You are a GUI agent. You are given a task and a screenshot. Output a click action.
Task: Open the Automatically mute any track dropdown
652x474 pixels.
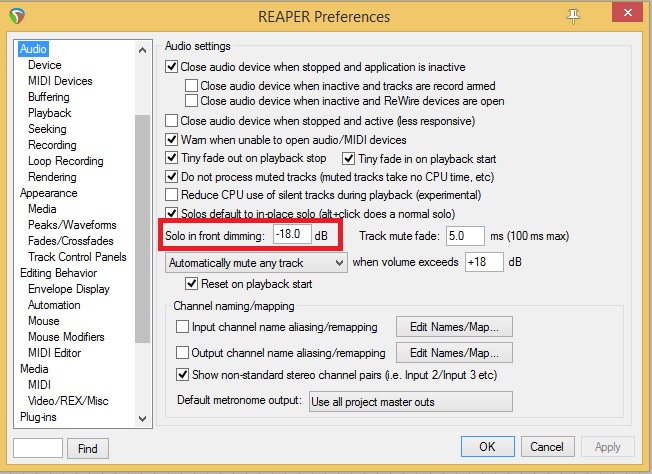(256, 263)
